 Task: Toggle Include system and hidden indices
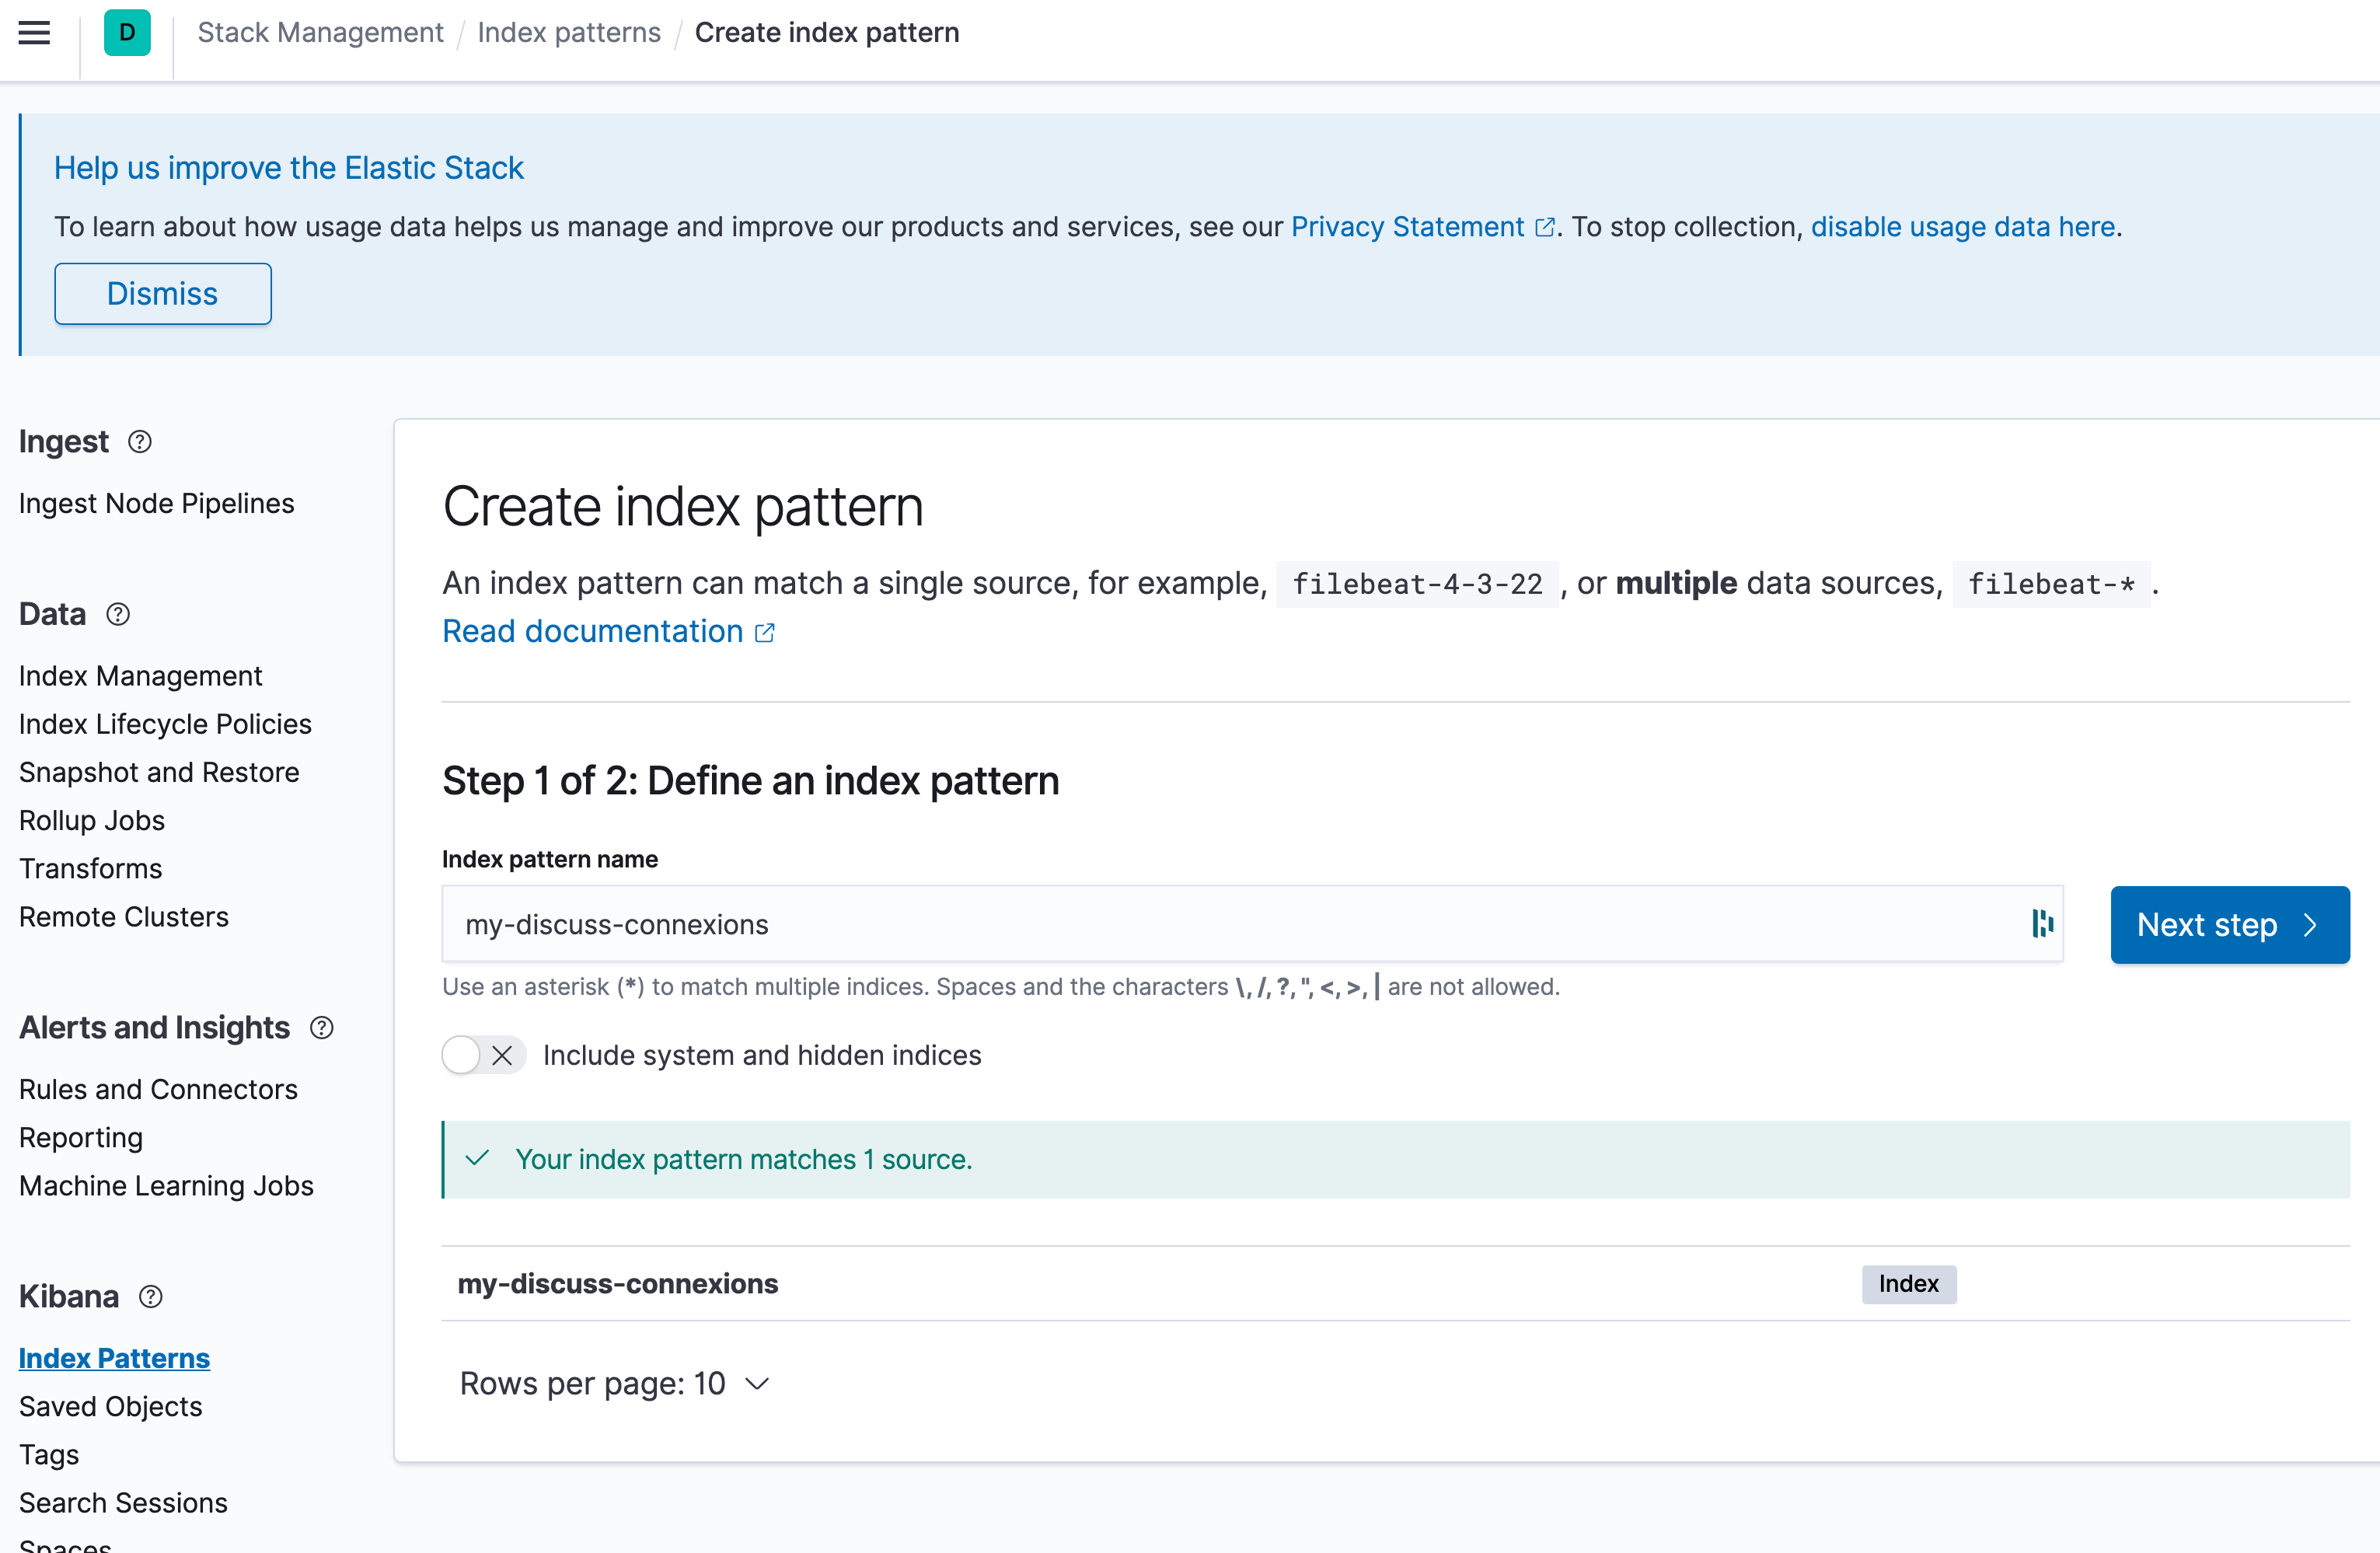pos(483,1055)
